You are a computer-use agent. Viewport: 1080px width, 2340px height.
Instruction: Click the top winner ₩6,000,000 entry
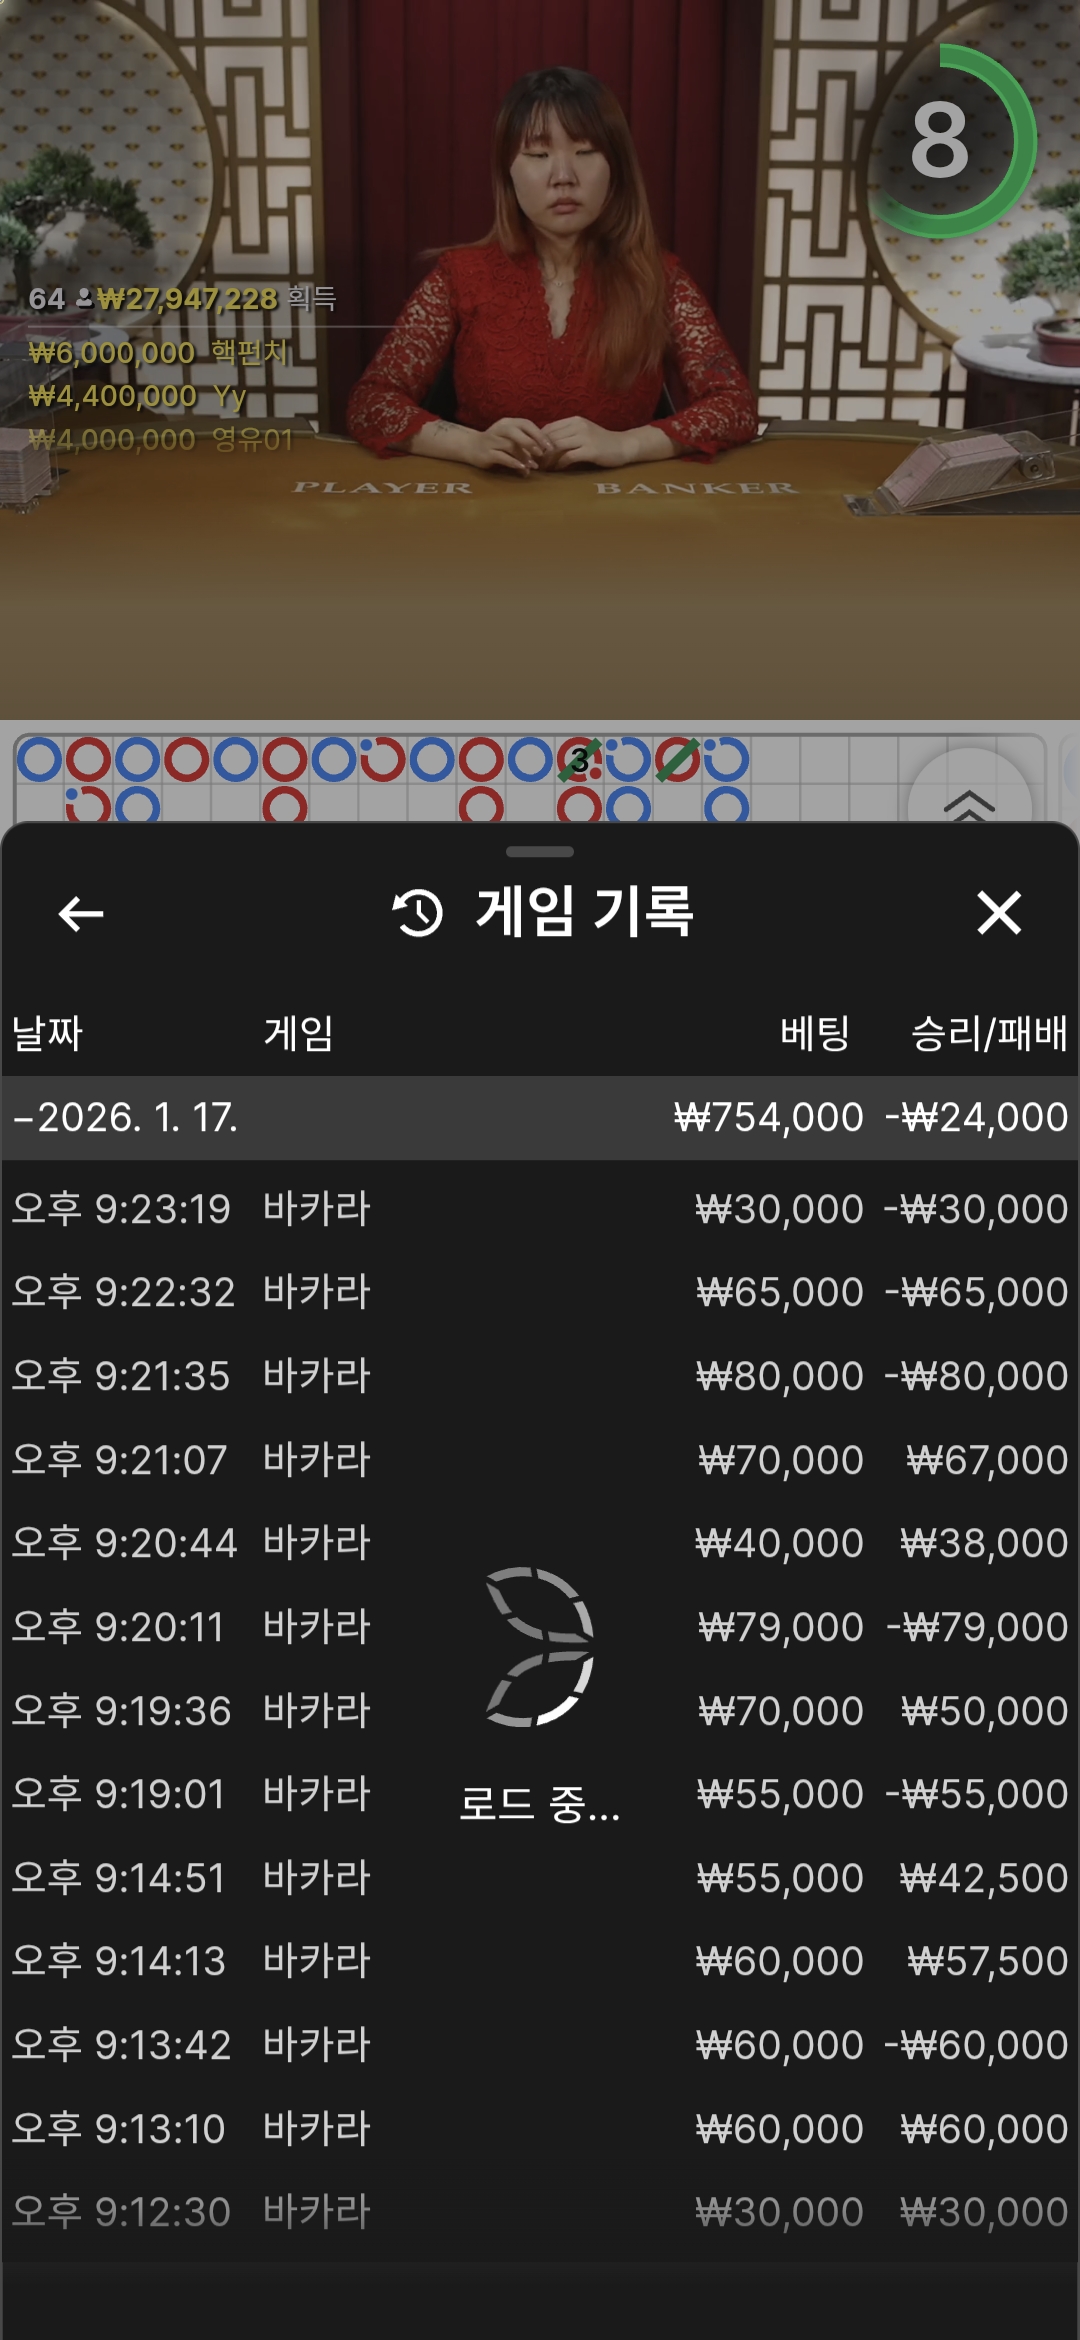(158, 353)
